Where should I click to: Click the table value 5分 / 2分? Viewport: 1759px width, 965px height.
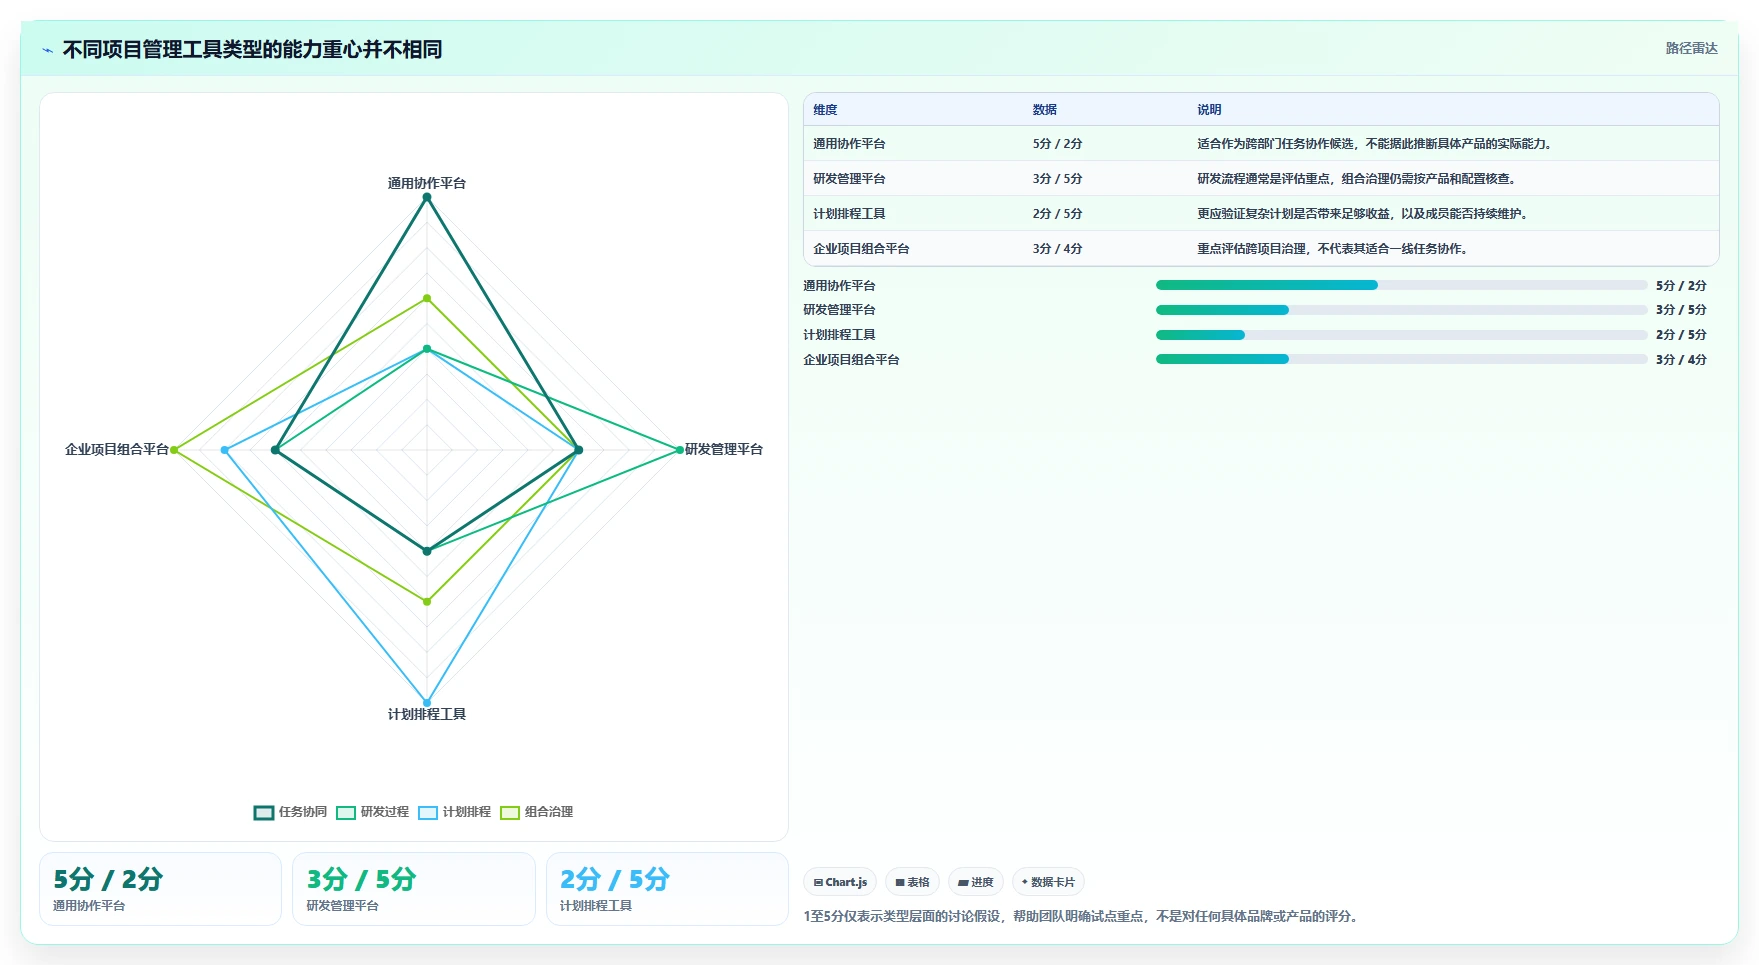coord(1057,144)
